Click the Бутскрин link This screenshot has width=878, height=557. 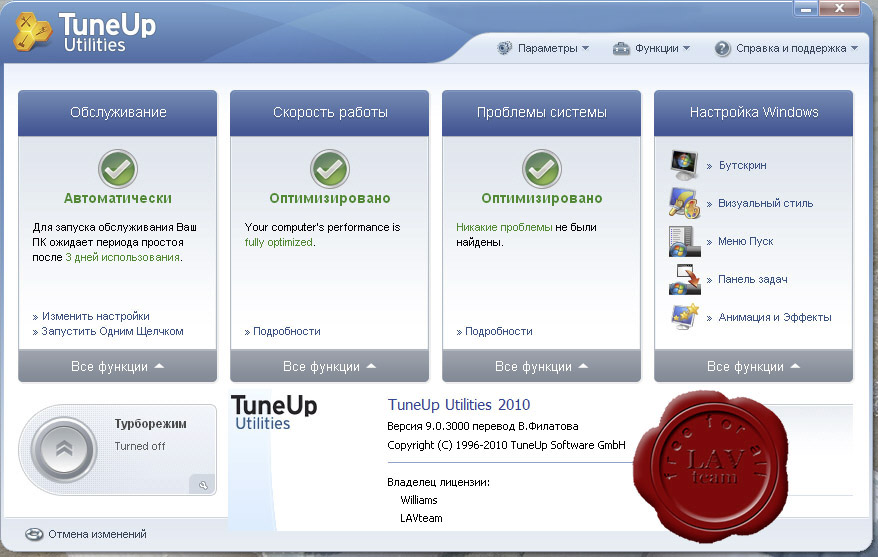click(742, 165)
